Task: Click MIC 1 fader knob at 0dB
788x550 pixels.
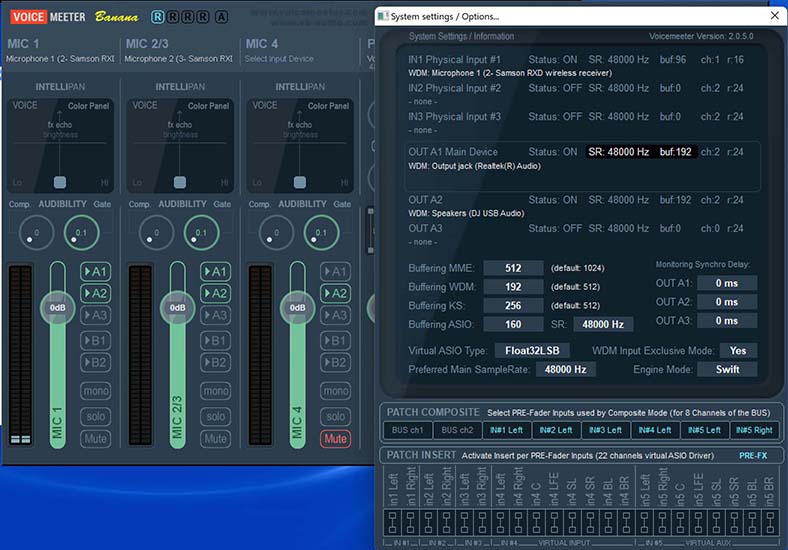Action: coord(57,308)
